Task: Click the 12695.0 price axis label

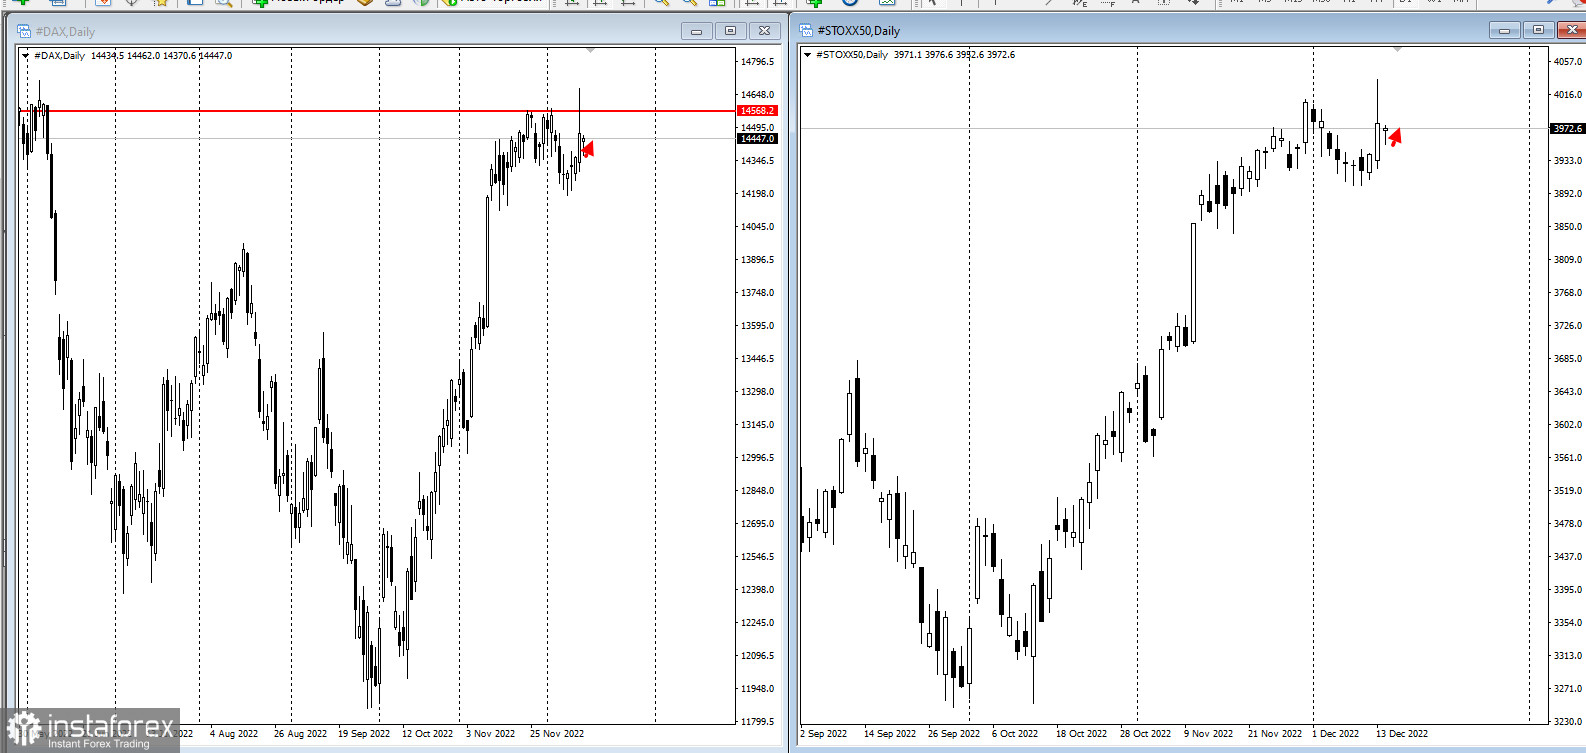Action: (x=757, y=524)
